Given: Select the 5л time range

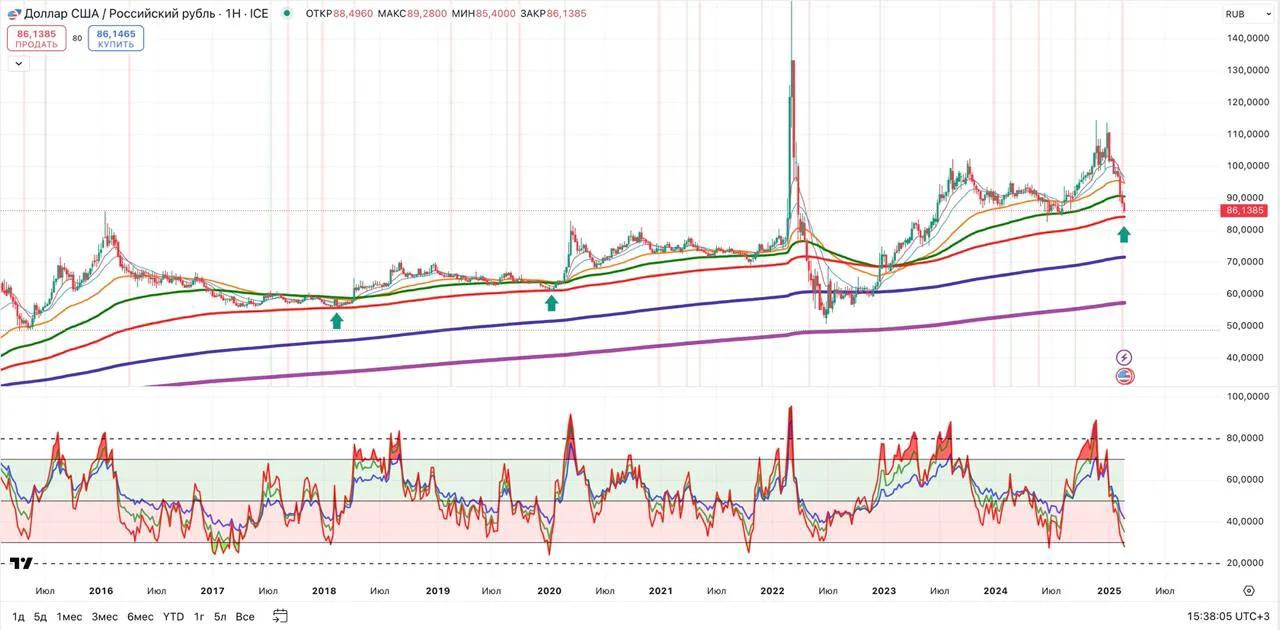Looking at the screenshot, I should tap(220, 616).
